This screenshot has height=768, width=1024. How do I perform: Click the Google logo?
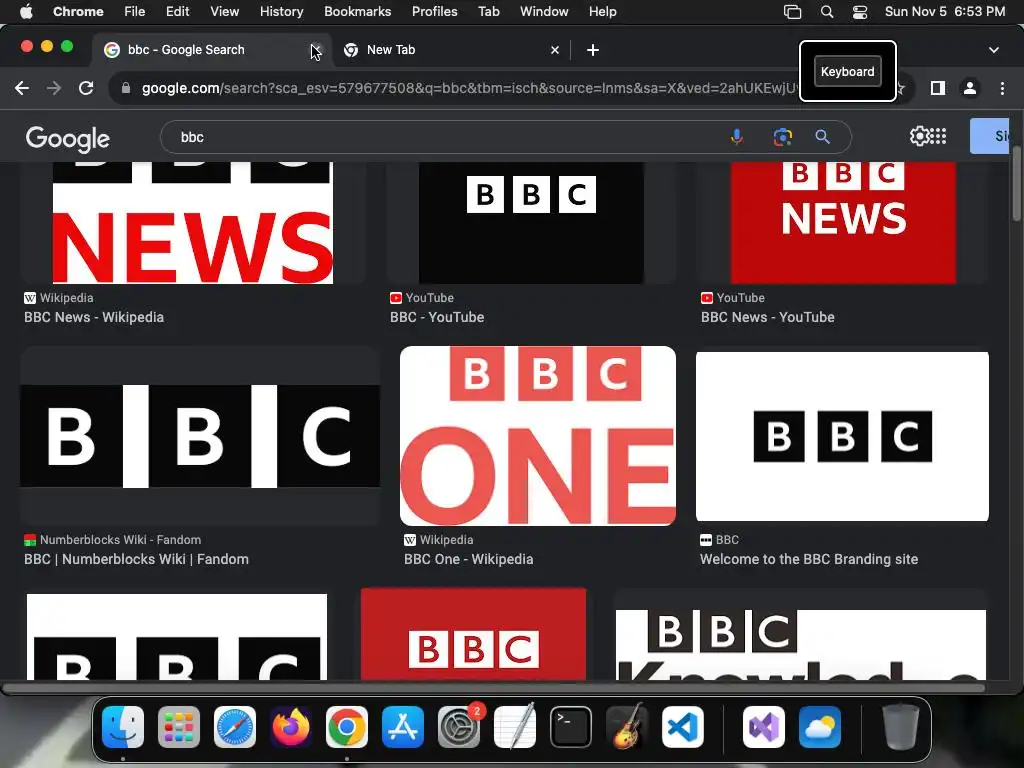(x=68, y=138)
